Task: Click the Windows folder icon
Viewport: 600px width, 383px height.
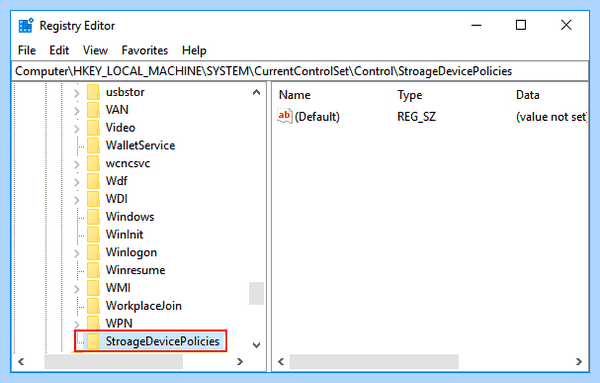Action: coord(93,217)
